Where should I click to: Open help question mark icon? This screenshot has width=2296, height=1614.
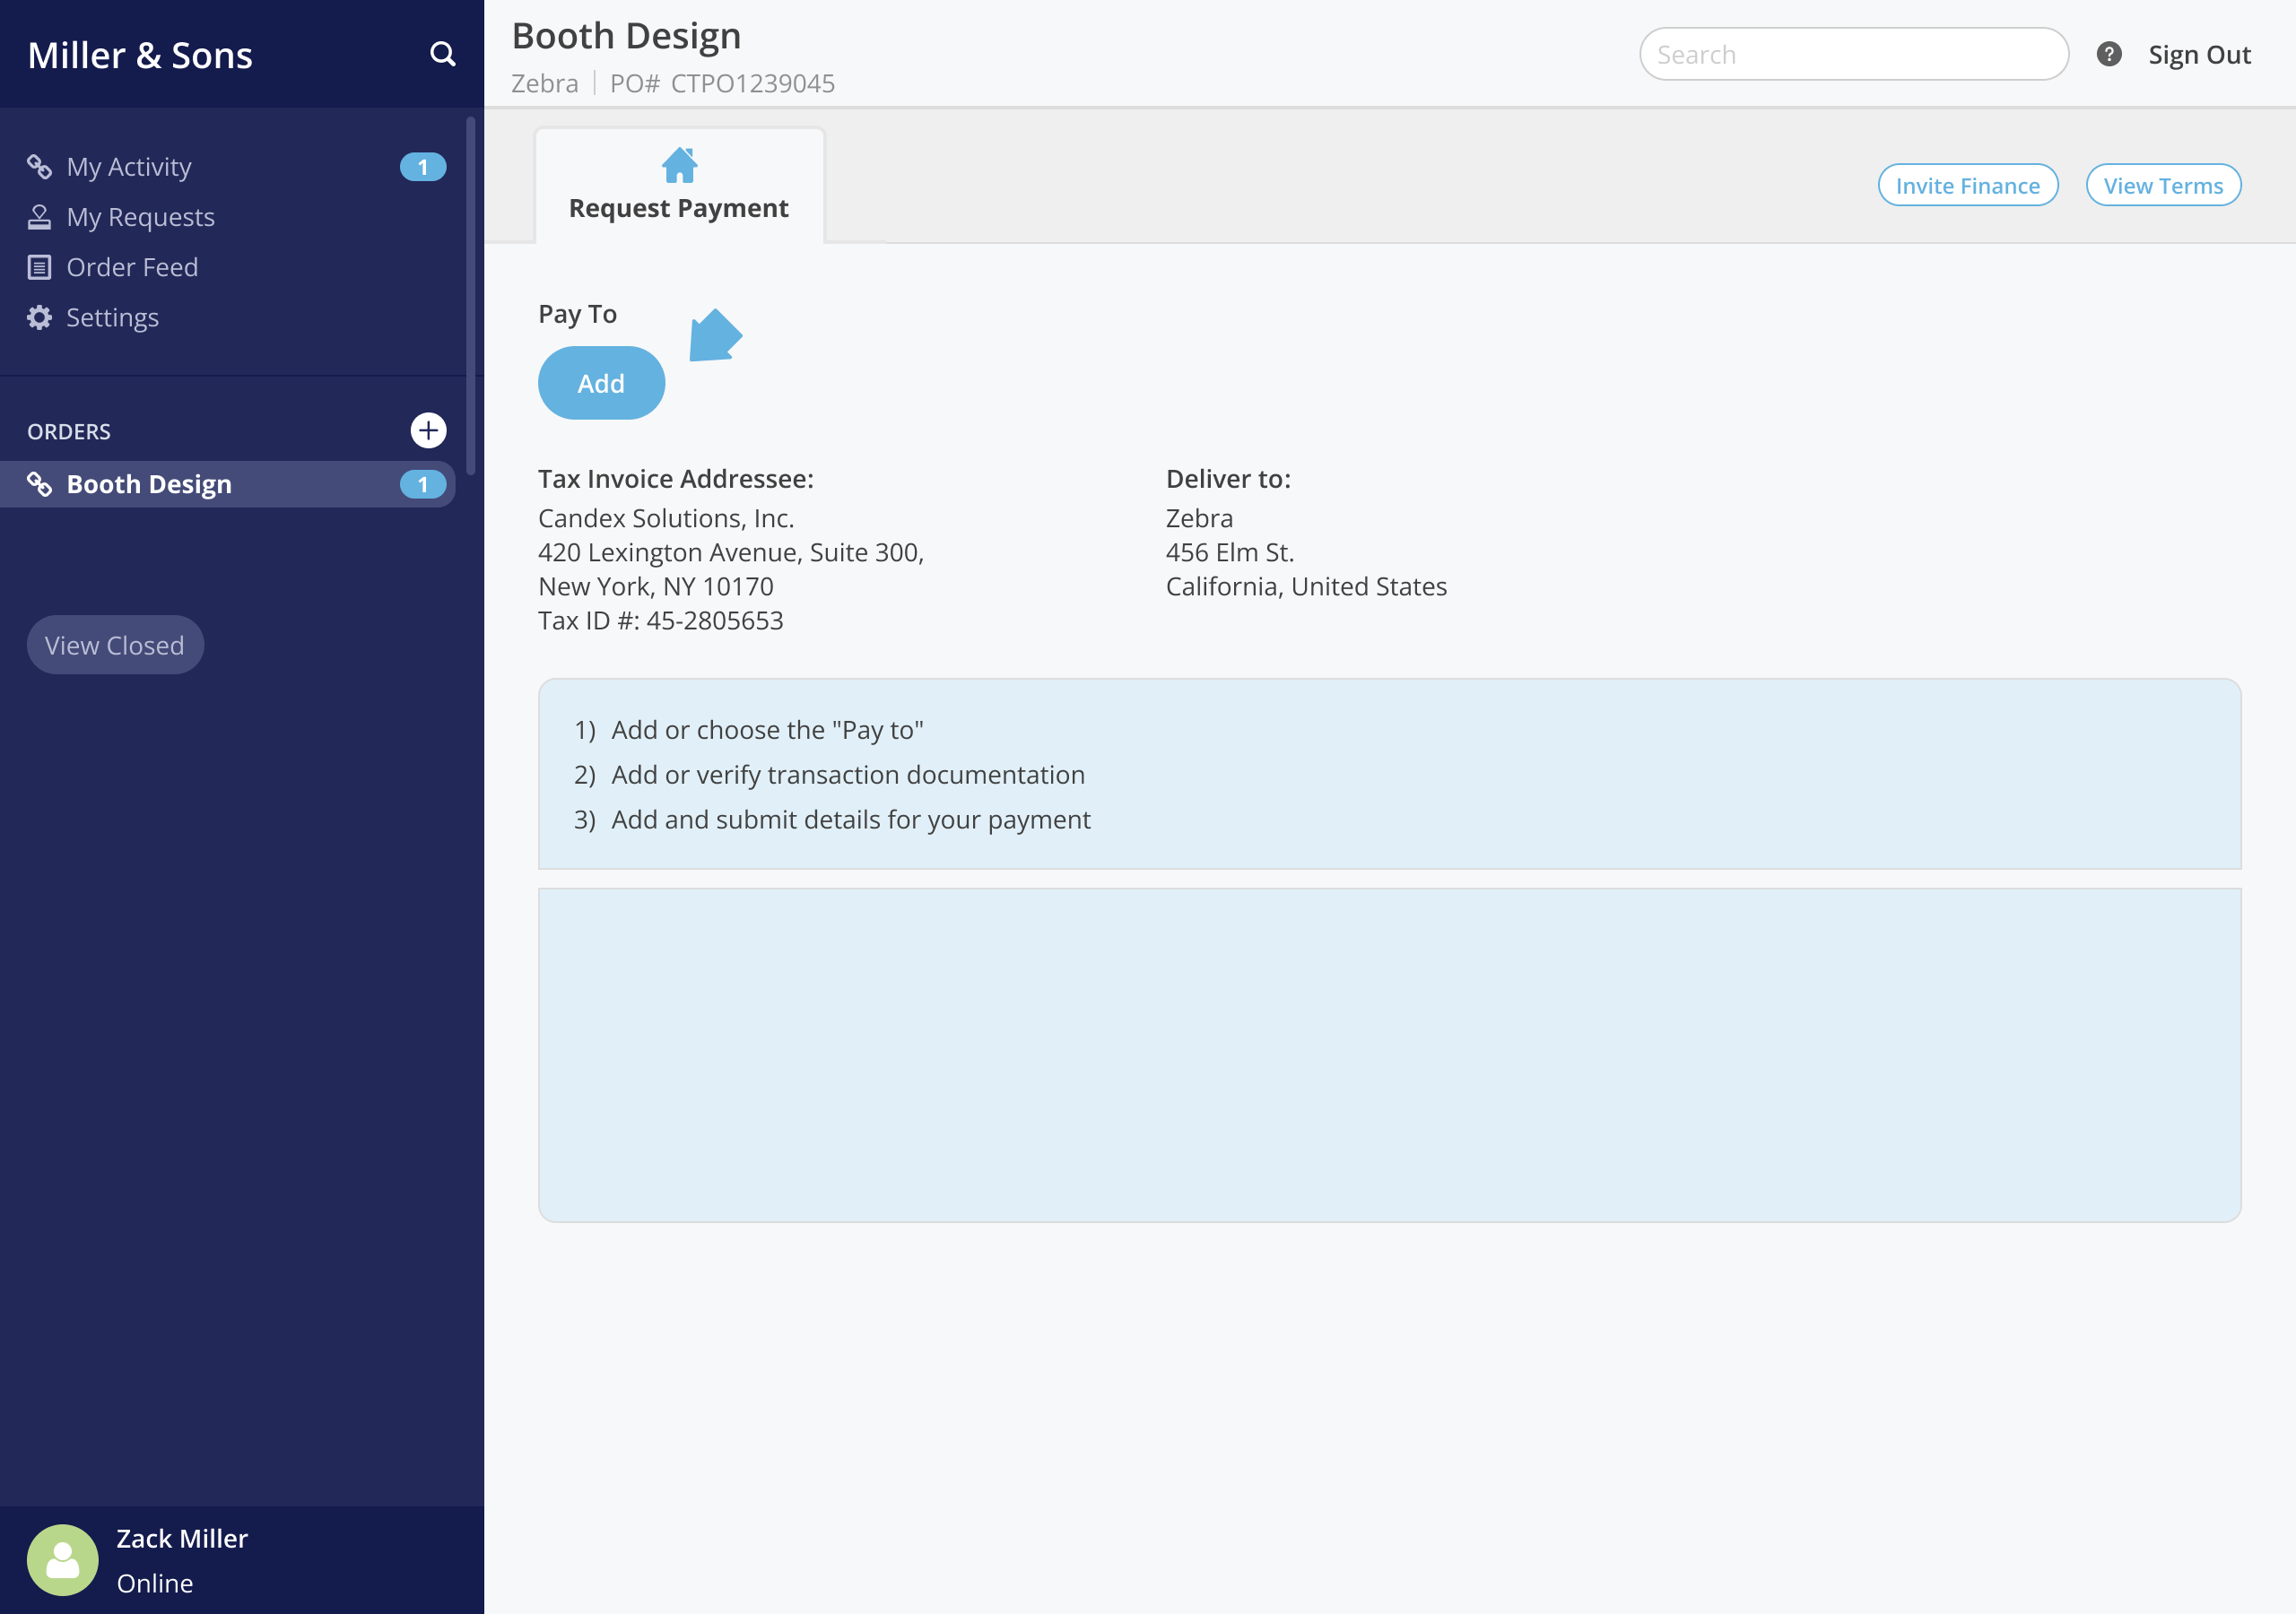tap(2108, 54)
